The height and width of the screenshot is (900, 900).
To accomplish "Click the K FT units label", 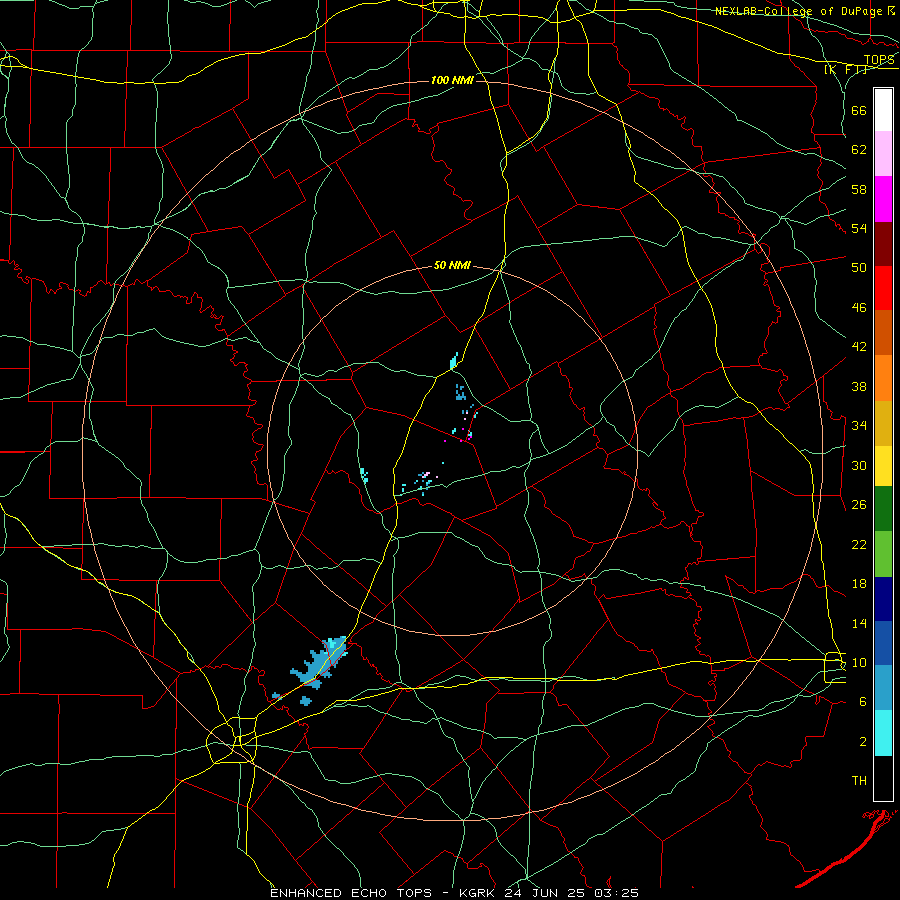I will (x=845, y=70).
